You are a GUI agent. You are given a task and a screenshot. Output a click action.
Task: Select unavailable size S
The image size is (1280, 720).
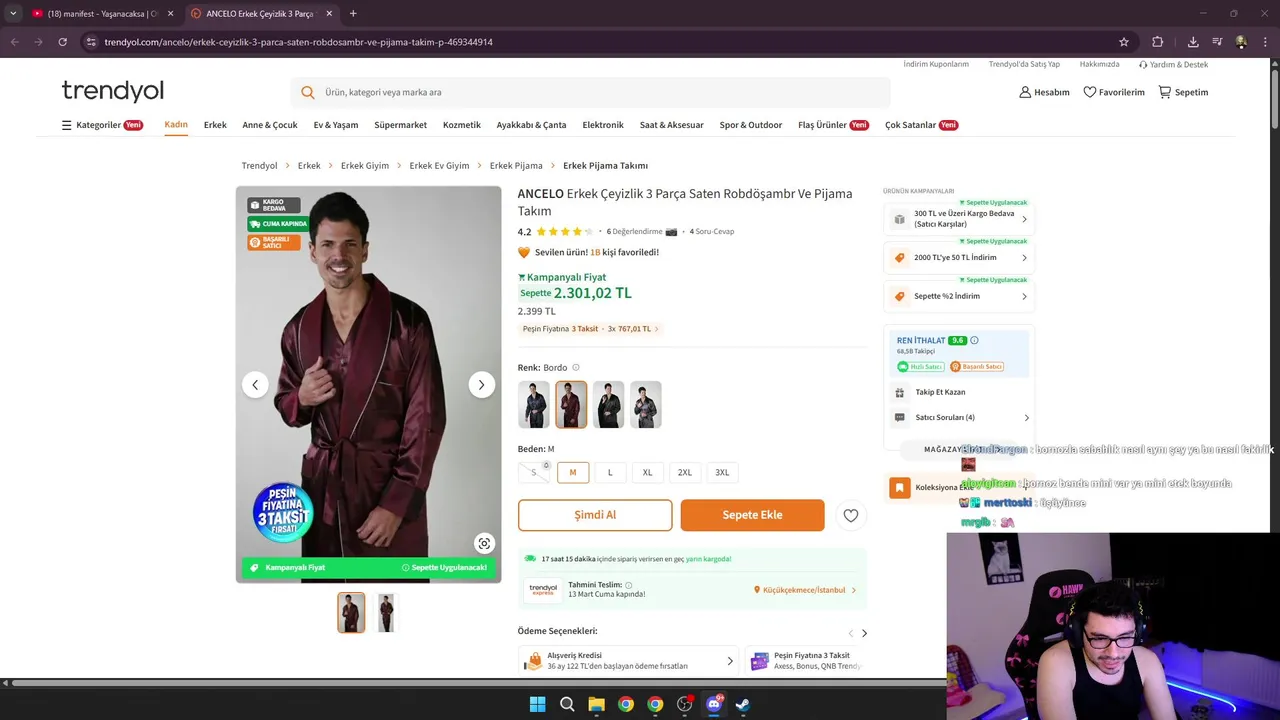click(x=534, y=472)
